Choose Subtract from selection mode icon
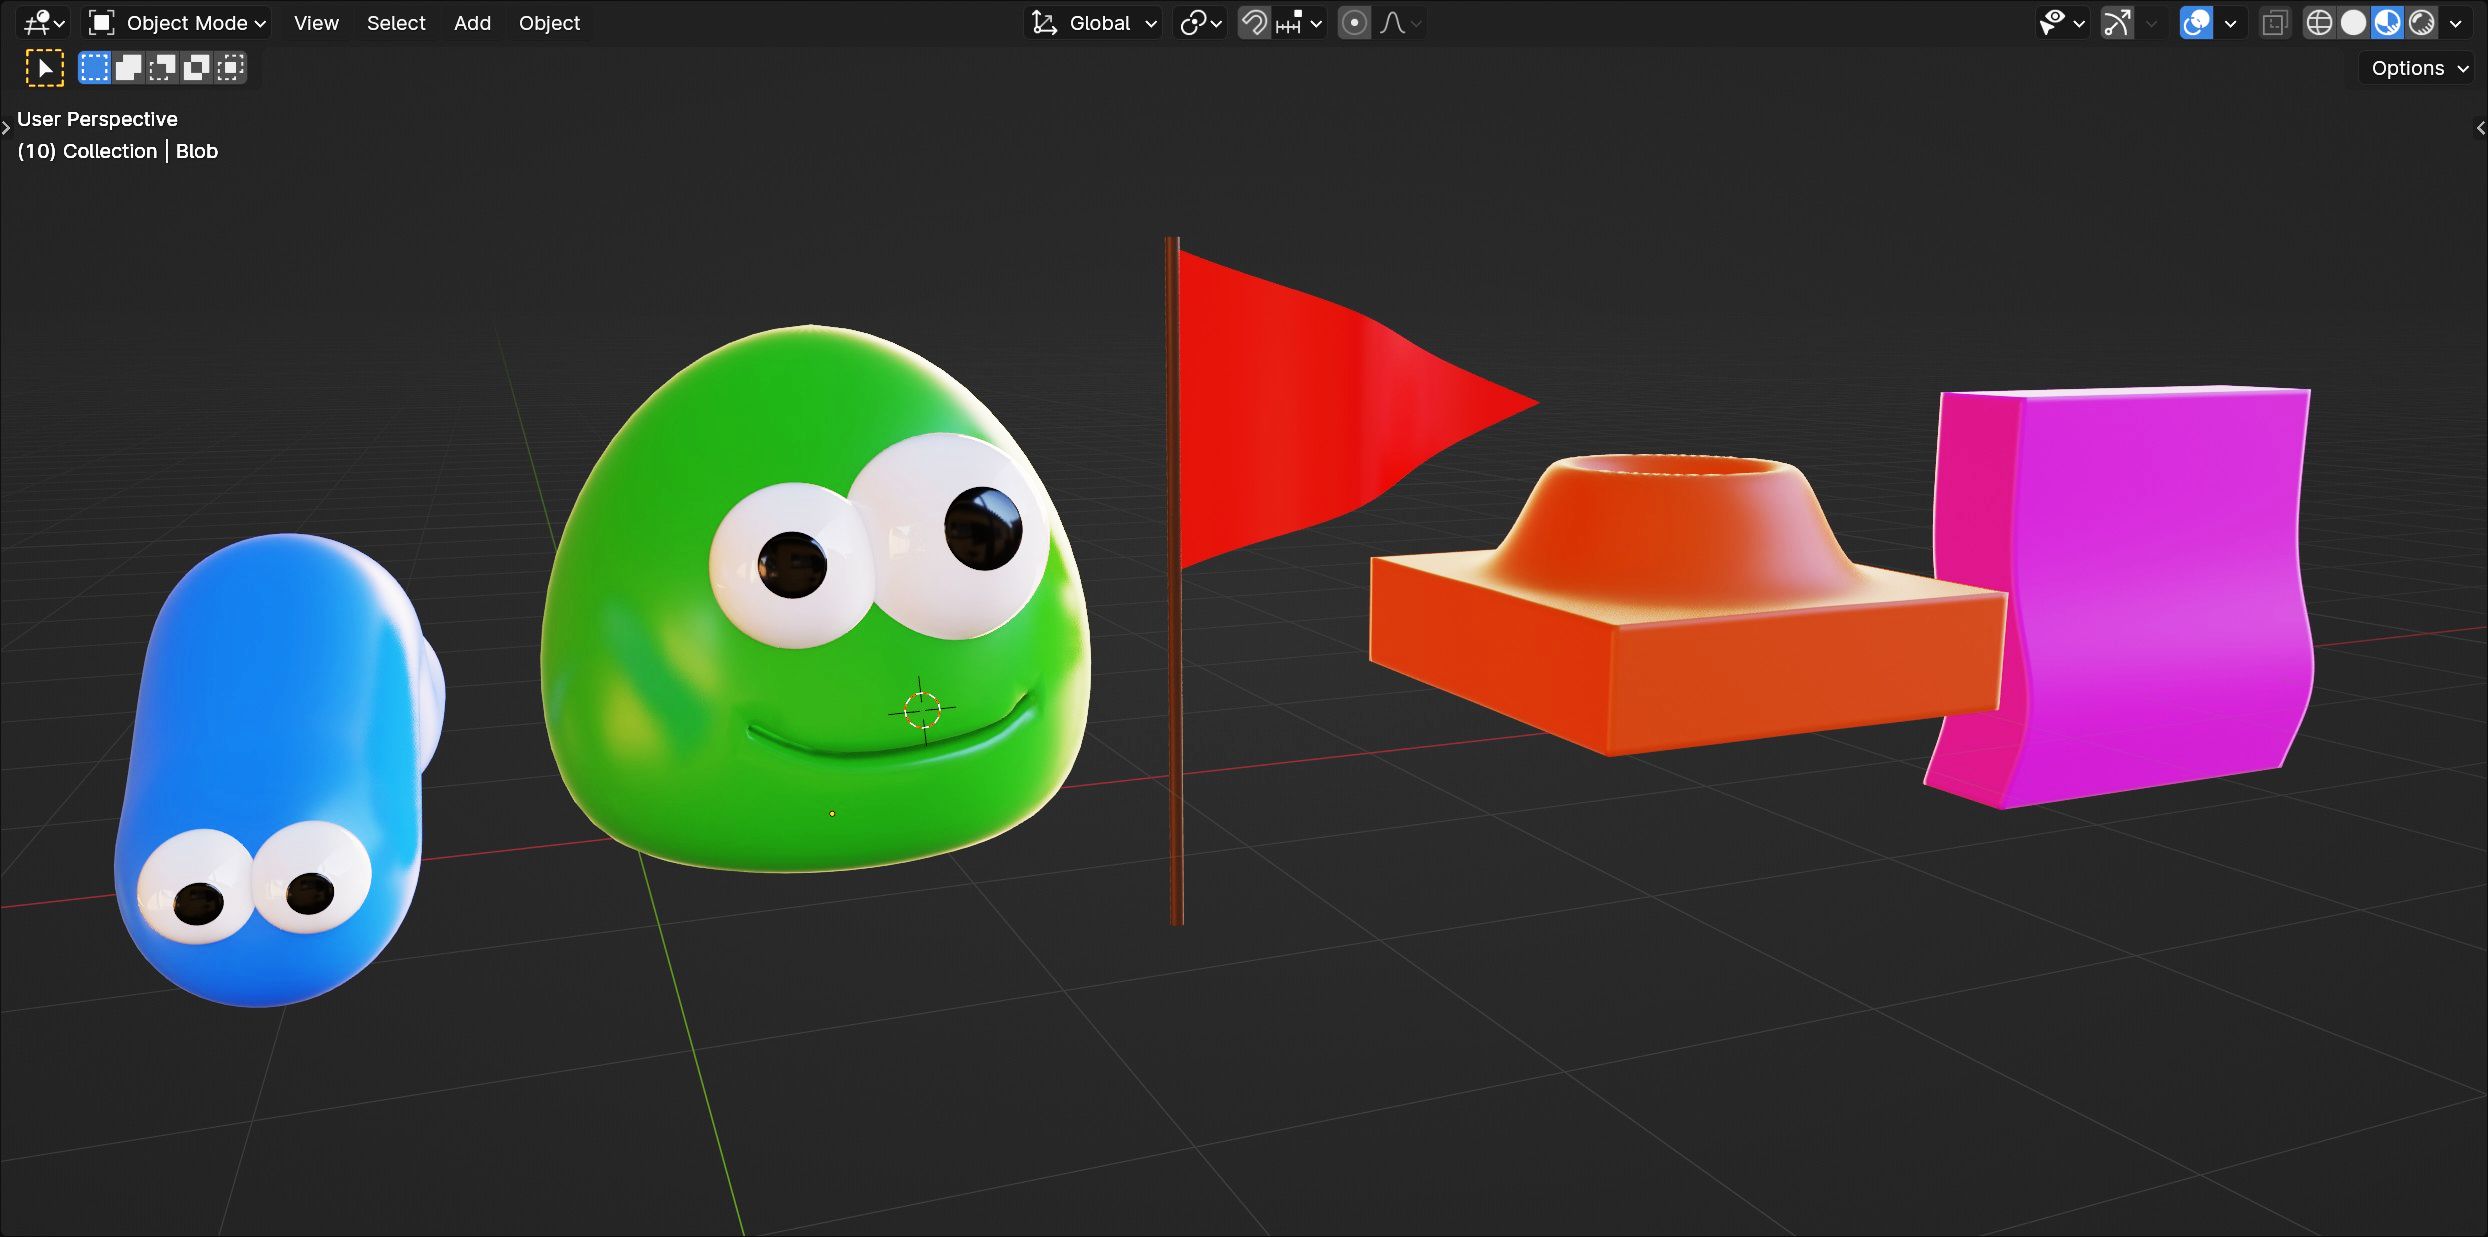 (162, 68)
